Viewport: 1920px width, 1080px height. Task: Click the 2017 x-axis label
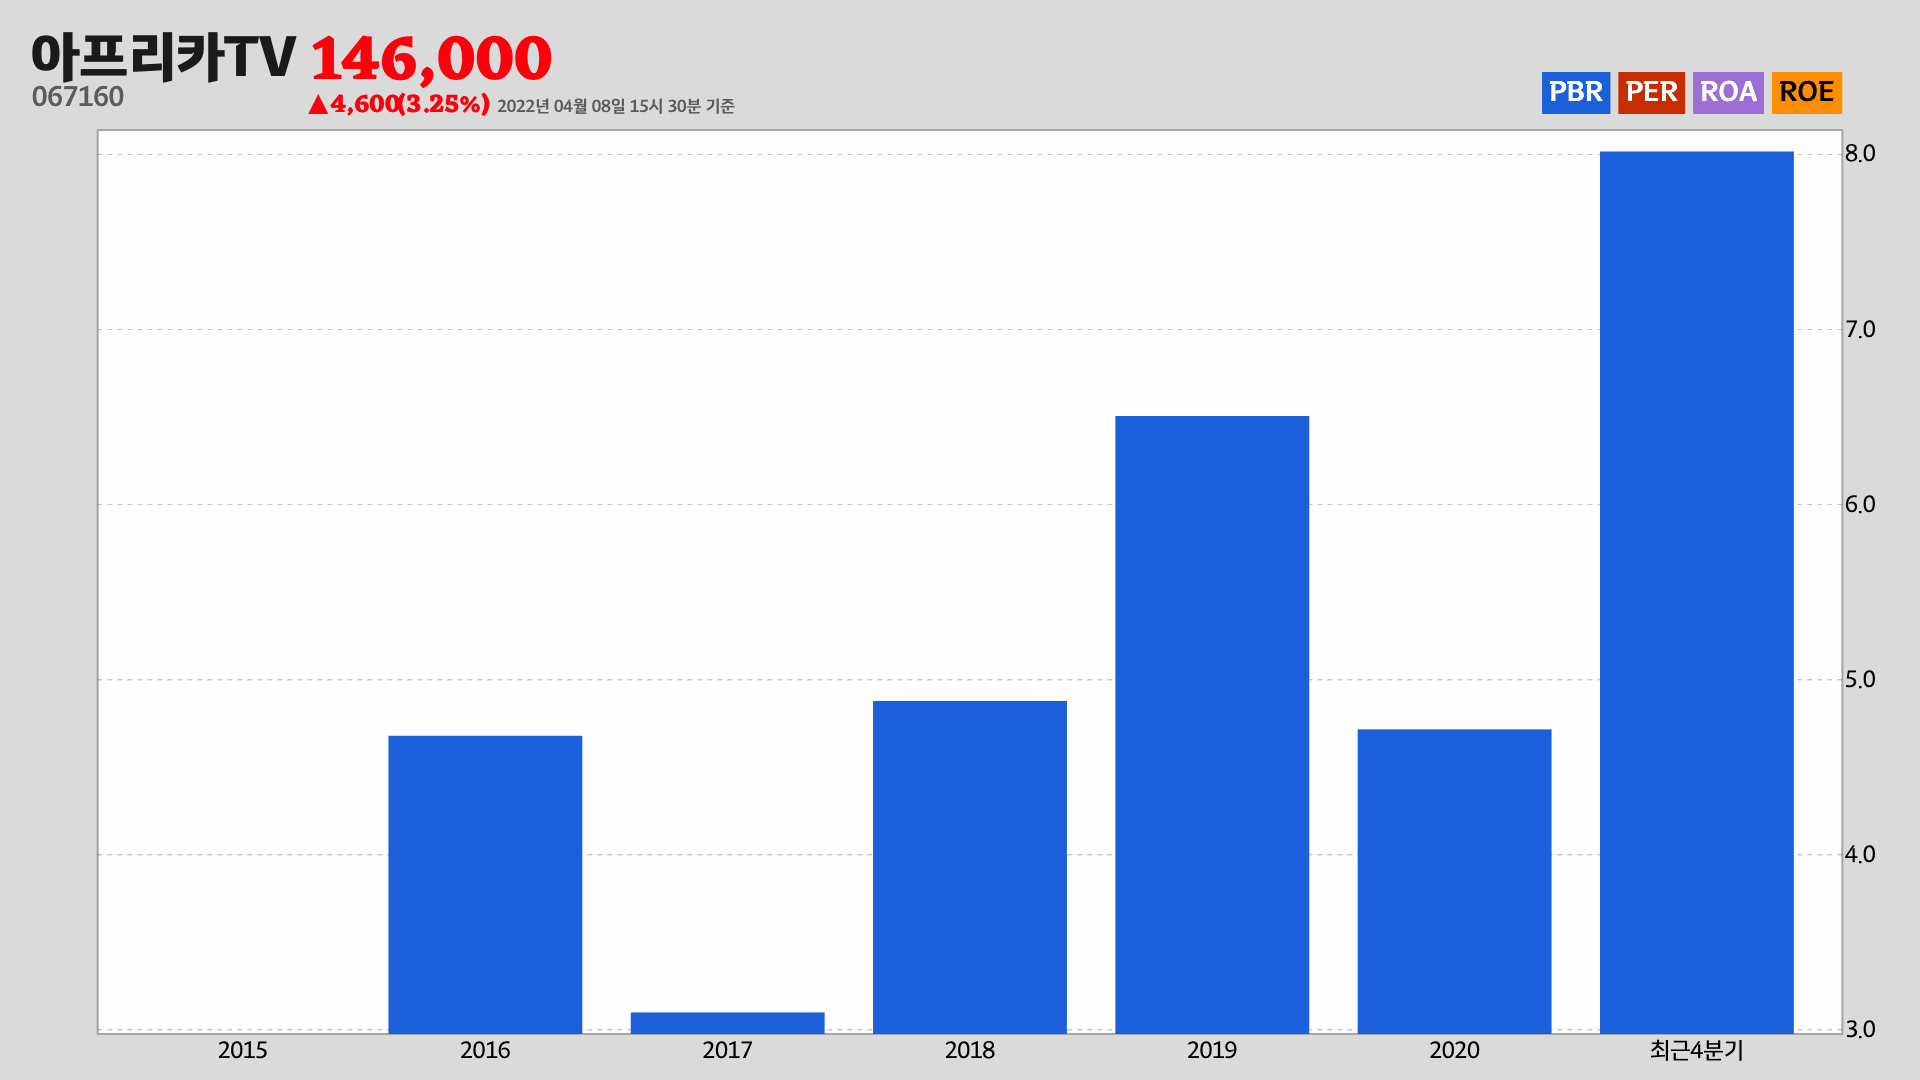[x=727, y=1050]
